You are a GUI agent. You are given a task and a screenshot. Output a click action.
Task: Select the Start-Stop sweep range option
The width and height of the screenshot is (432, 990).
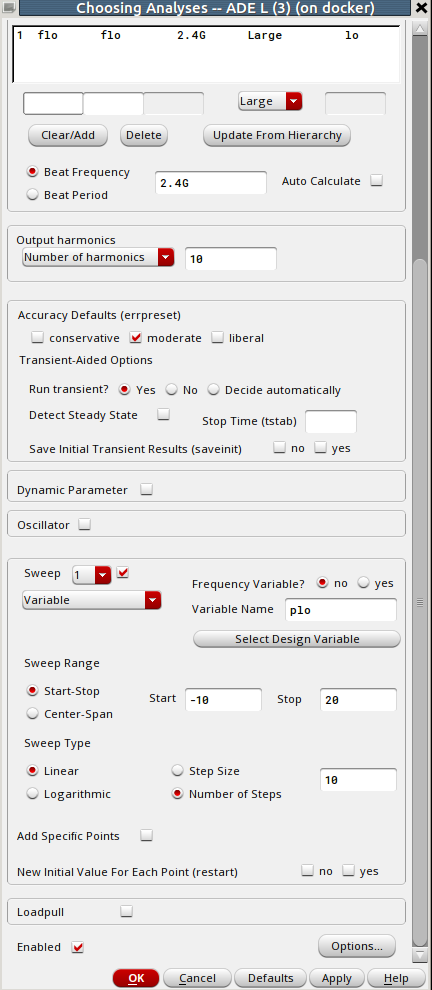[33, 691]
